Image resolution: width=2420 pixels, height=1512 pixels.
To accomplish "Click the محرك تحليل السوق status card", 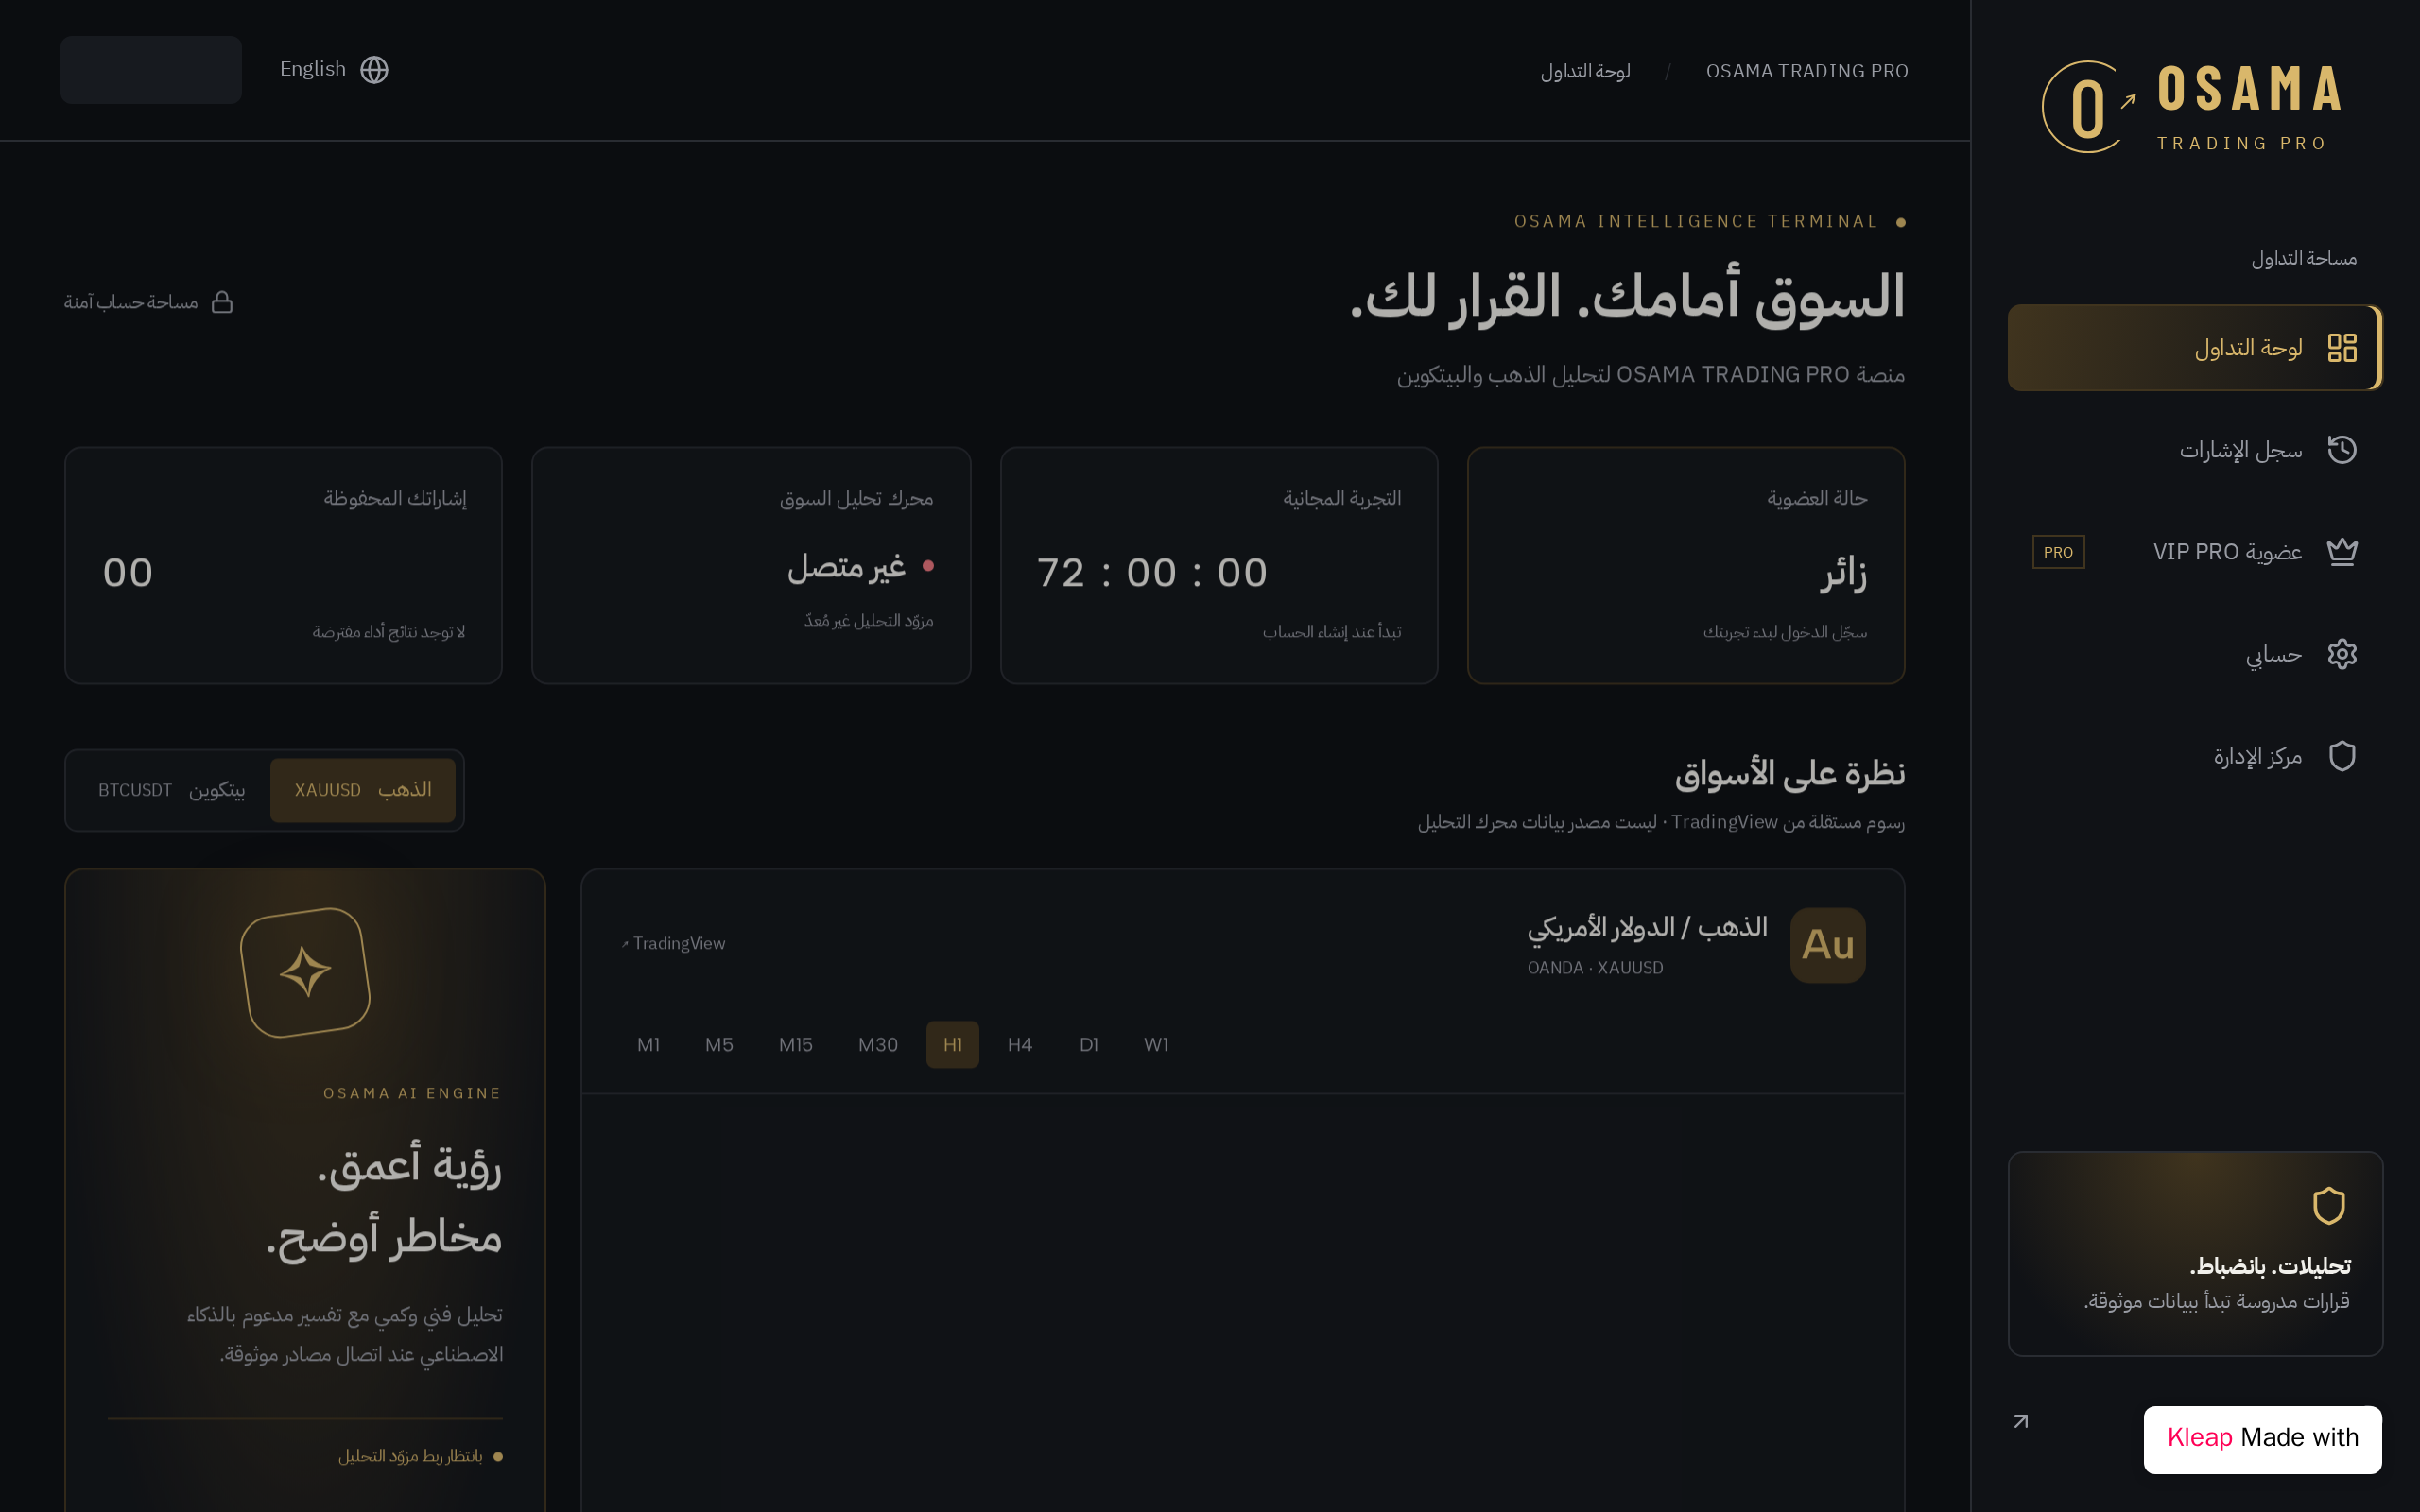I will tap(751, 565).
